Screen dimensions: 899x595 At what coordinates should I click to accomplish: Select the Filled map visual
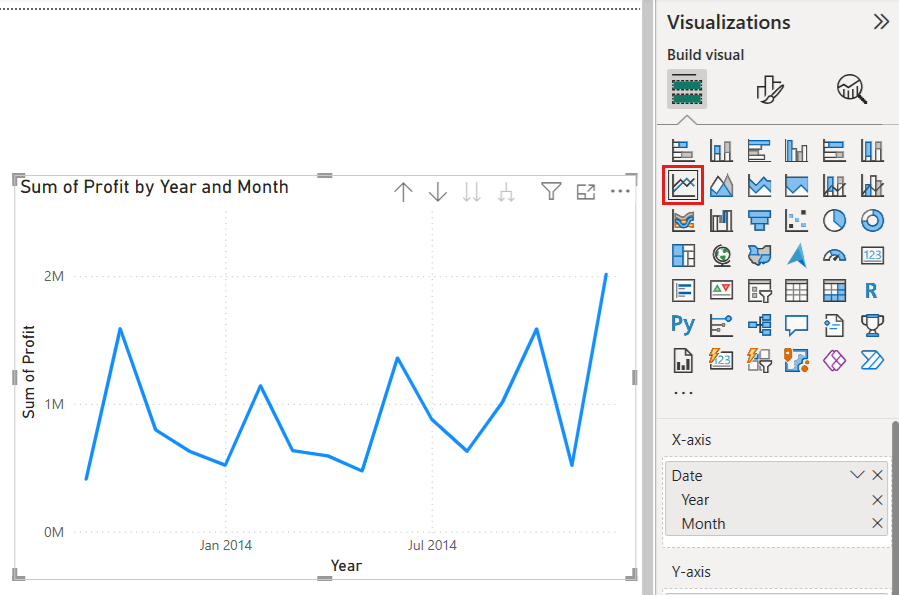(759, 256)
